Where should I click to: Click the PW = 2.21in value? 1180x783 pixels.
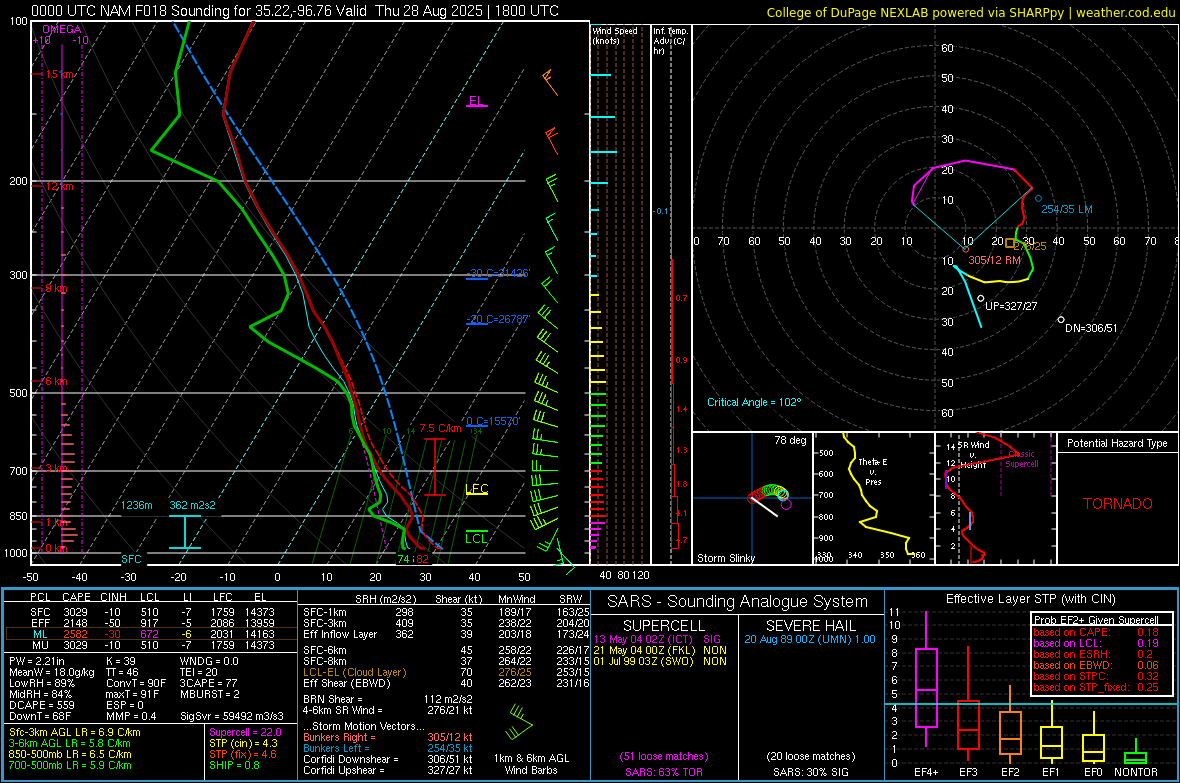click(x=39, y=661)
